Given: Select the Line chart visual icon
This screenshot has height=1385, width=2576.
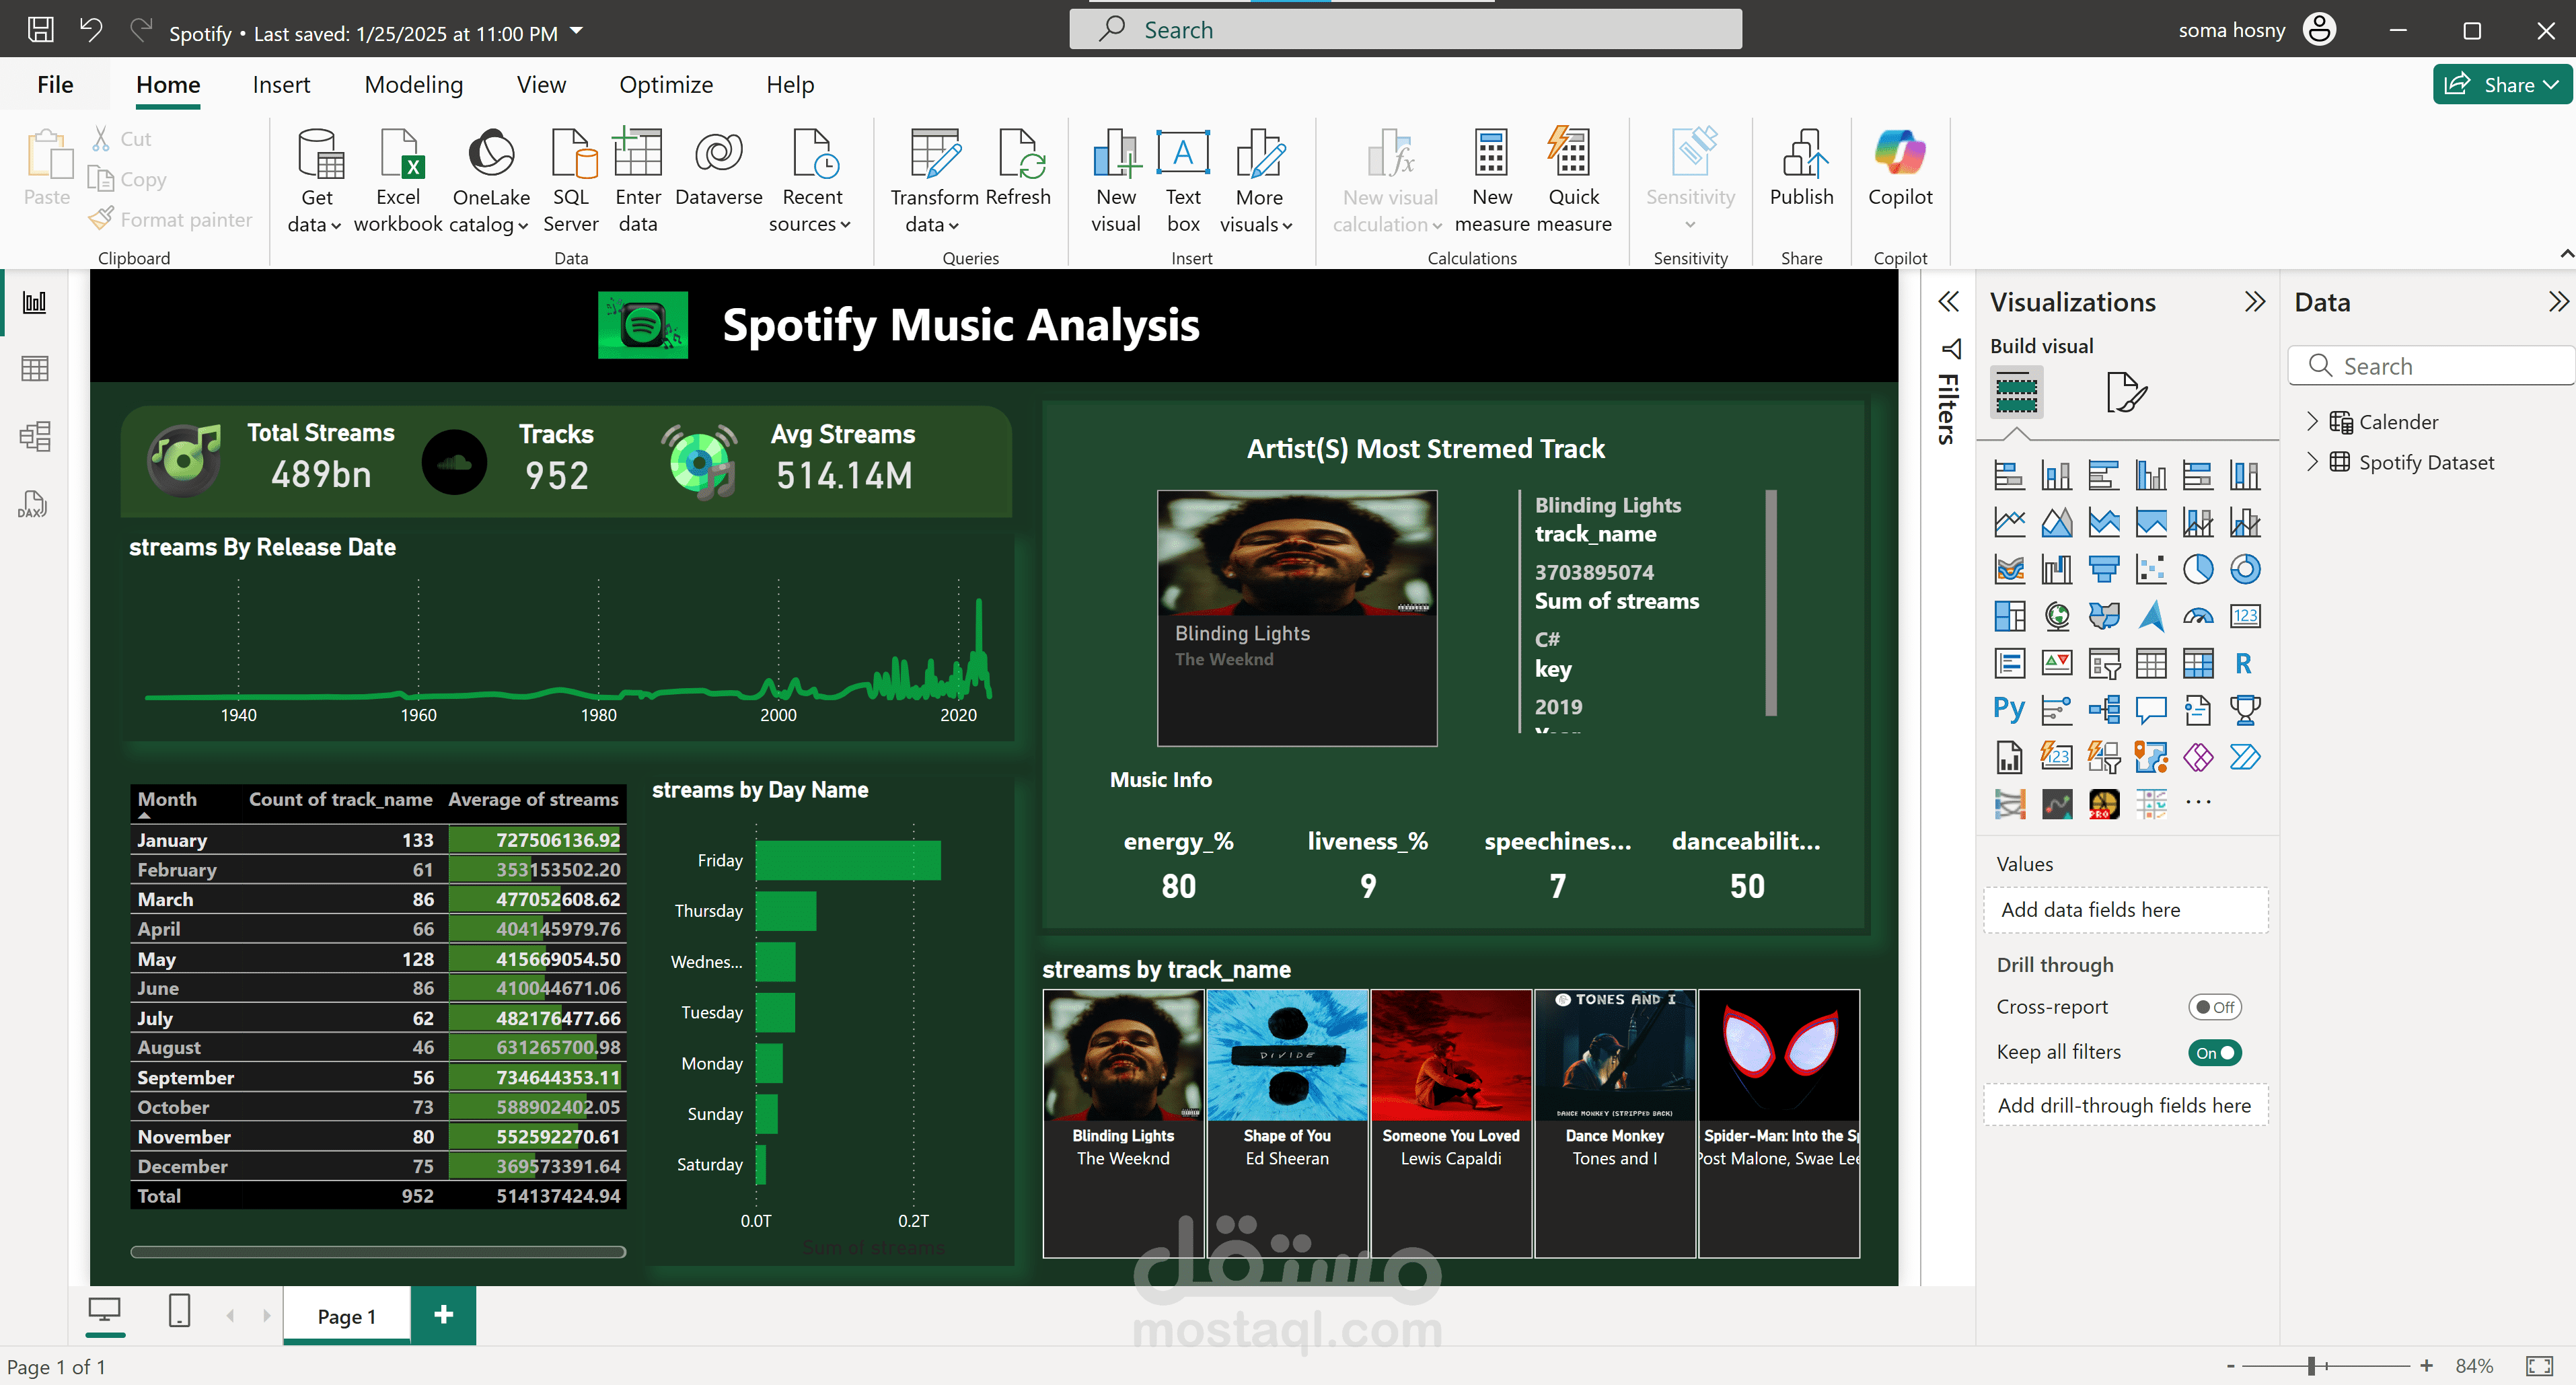Looking at the screenshot, I should click(2009, 522).
